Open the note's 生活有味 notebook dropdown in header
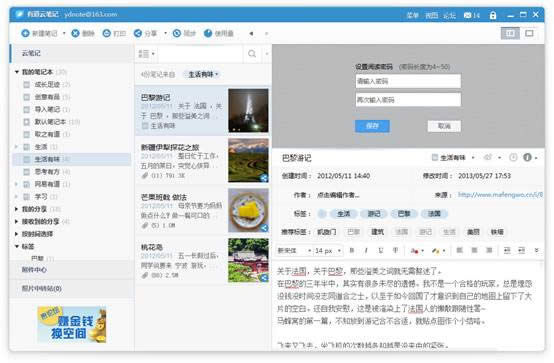554x363 pixels. (453, 158)
